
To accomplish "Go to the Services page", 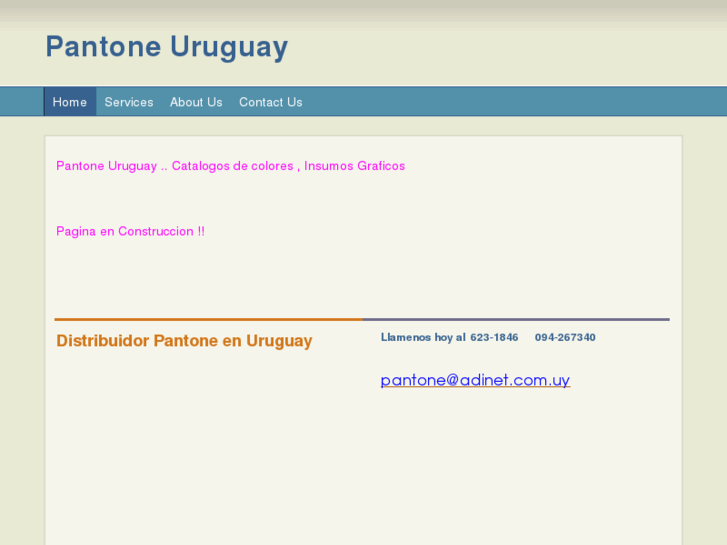I will click(x=129, y=102).
